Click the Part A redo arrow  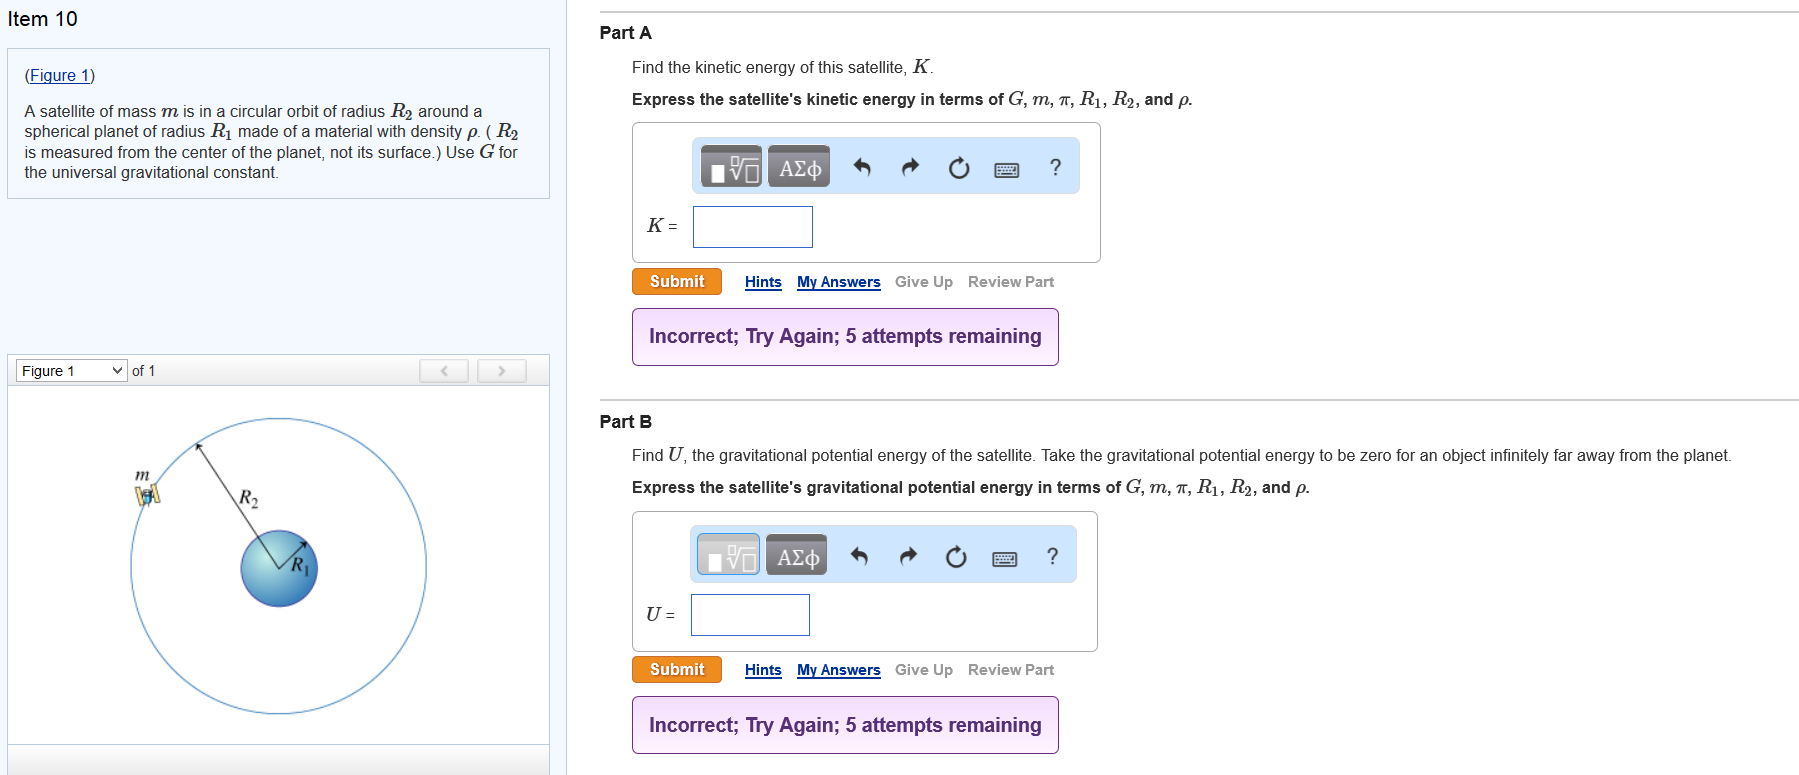909,168
